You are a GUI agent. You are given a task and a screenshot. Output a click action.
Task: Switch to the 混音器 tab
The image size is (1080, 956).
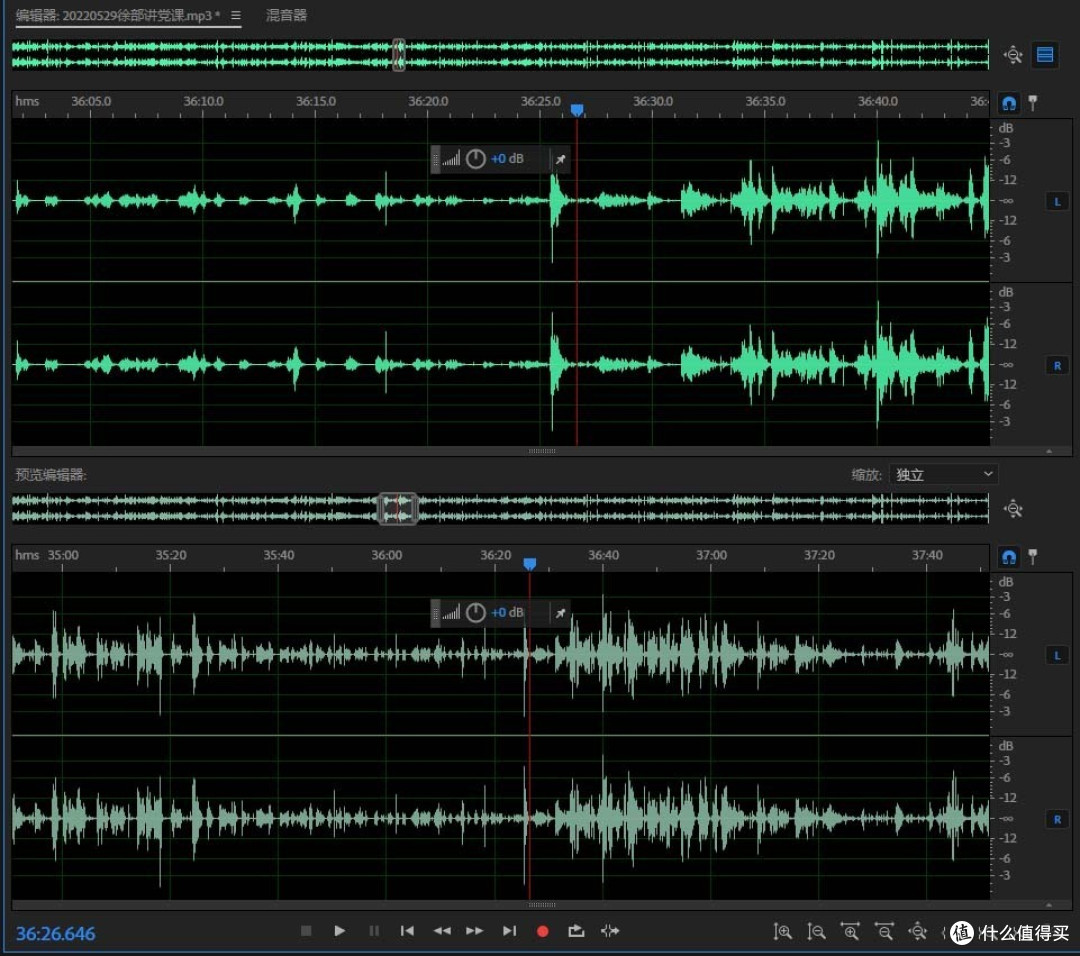pyautogui.click(x=286, y=15)
